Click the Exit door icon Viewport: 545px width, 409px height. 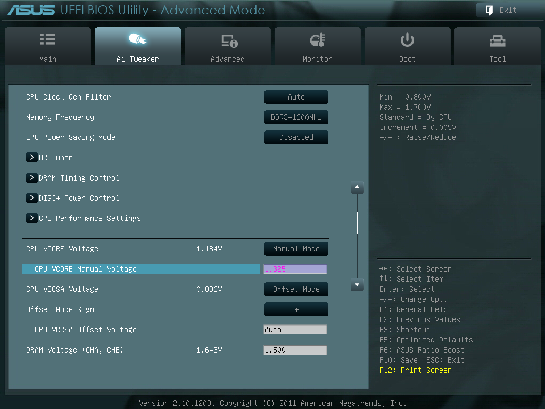489,10
